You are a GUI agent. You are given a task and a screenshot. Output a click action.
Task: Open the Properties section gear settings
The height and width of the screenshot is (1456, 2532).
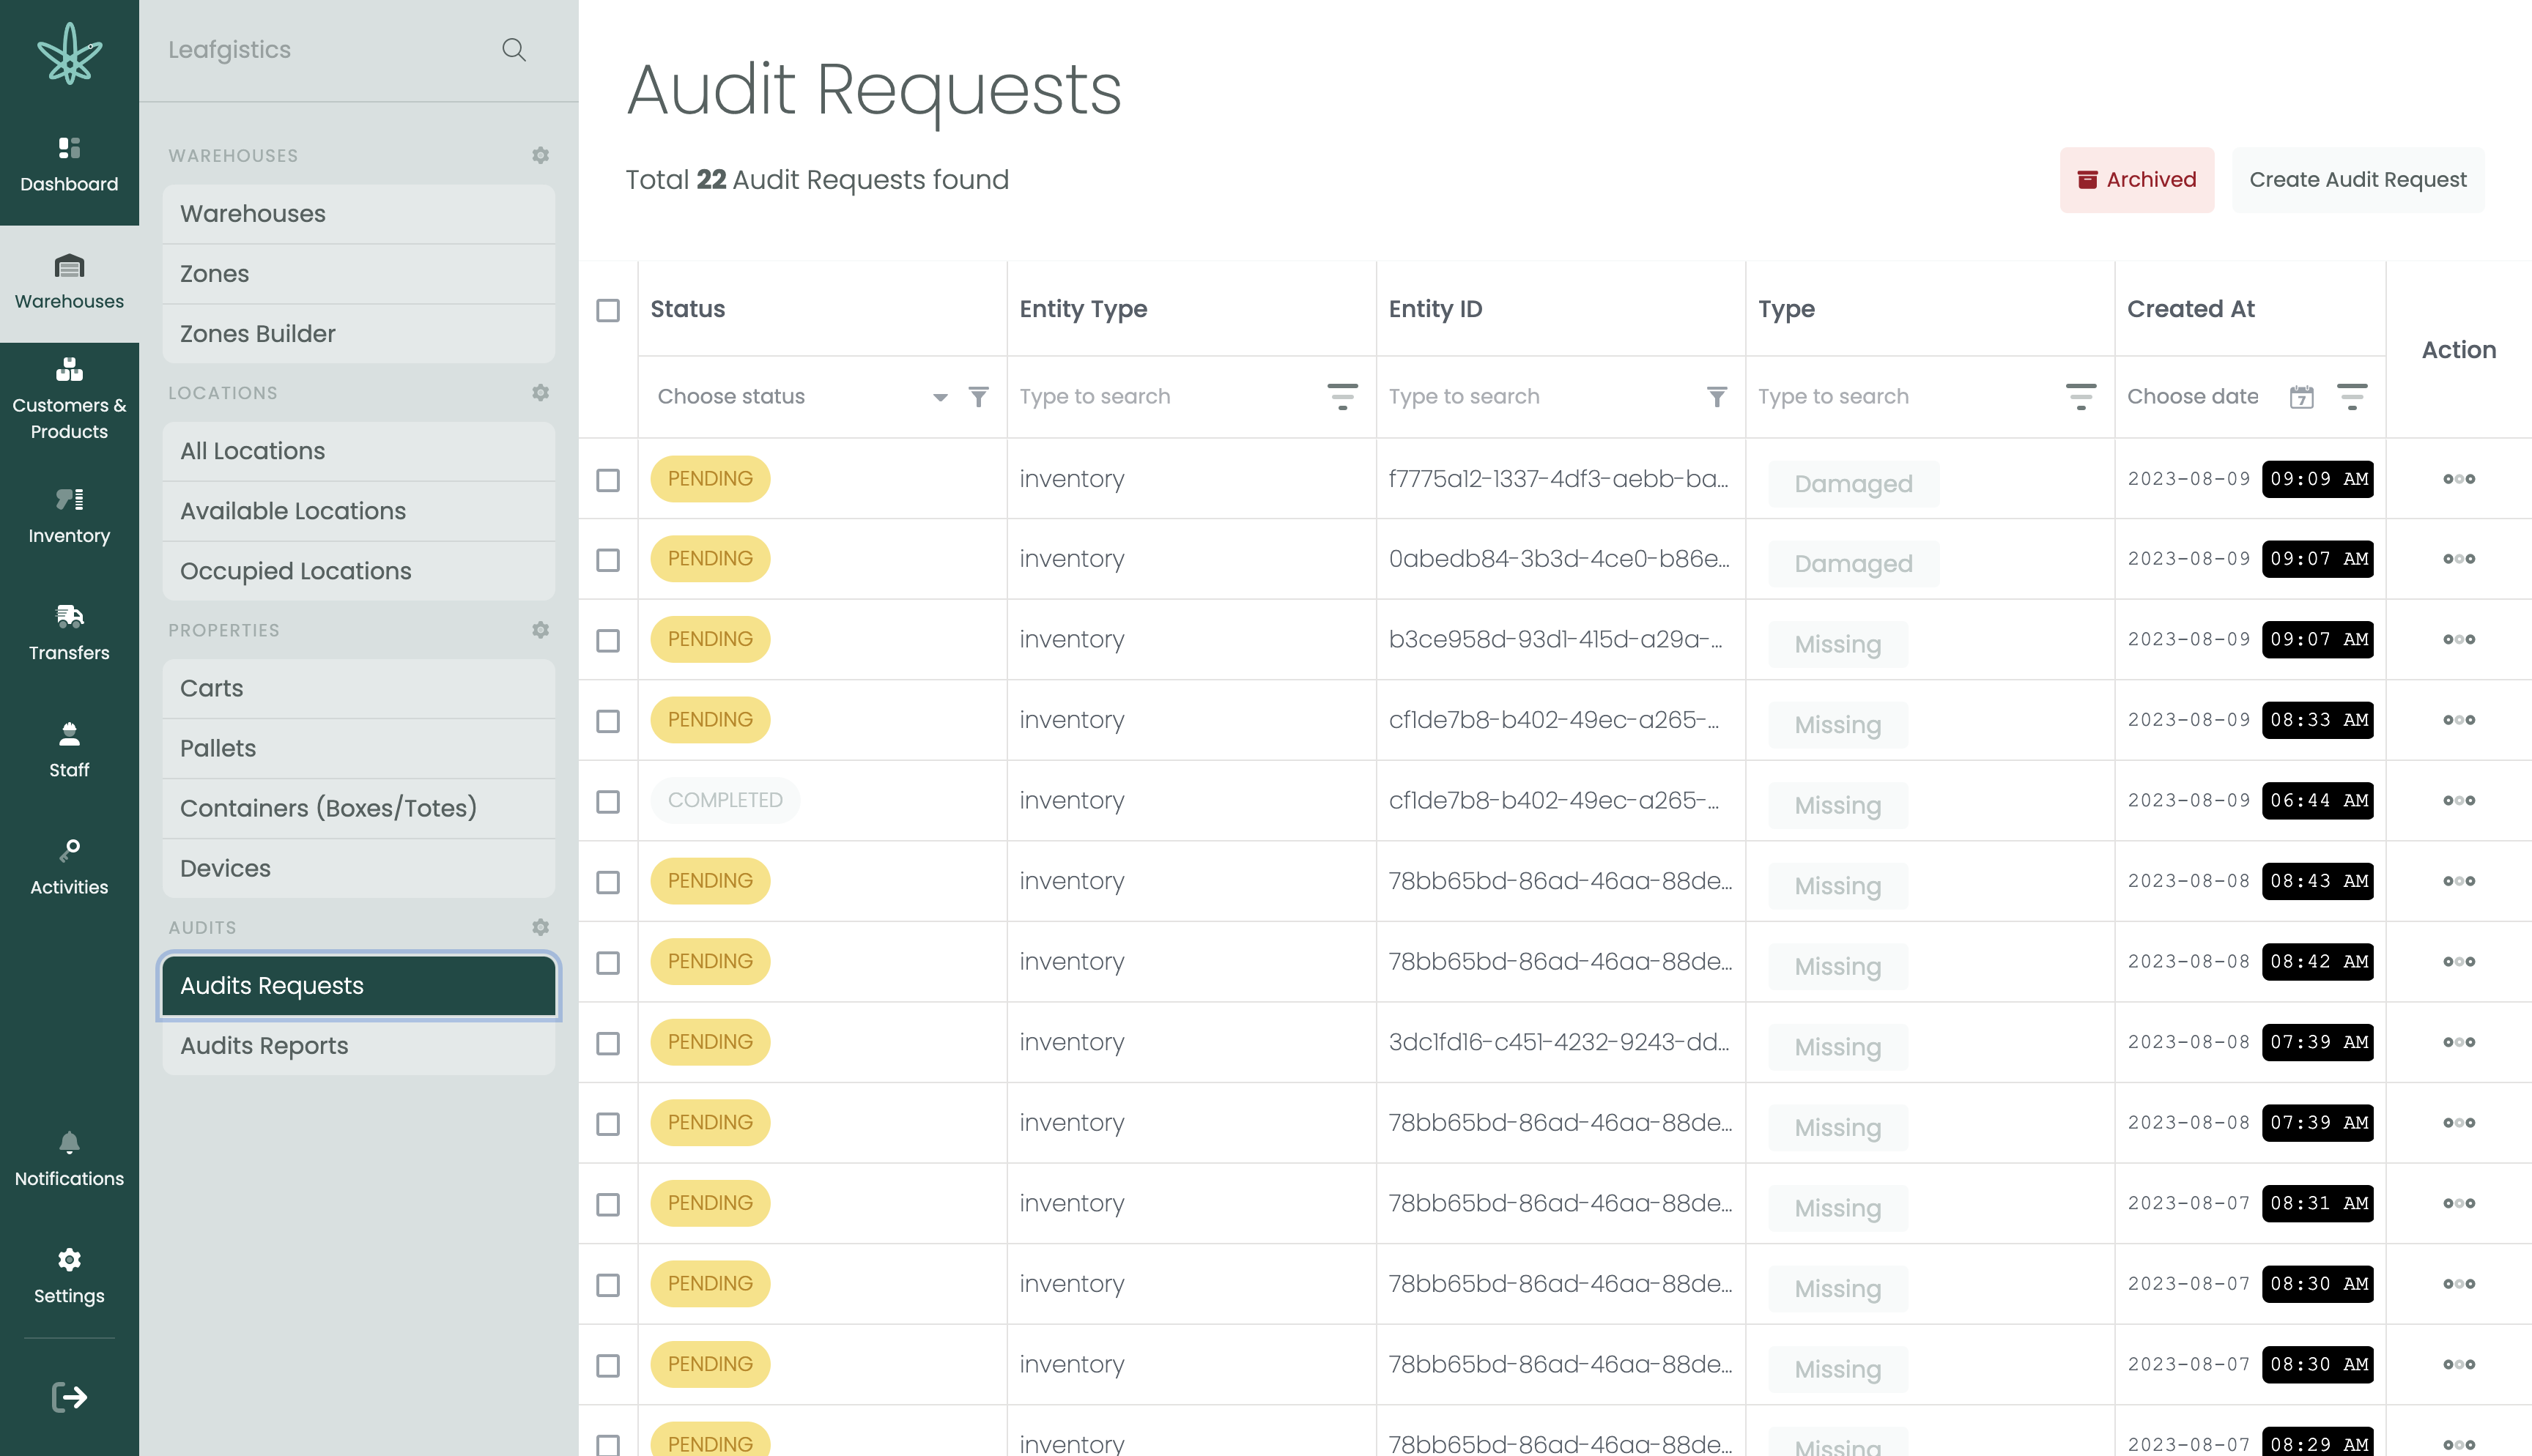pyautogui.click(x=540, y=630)
